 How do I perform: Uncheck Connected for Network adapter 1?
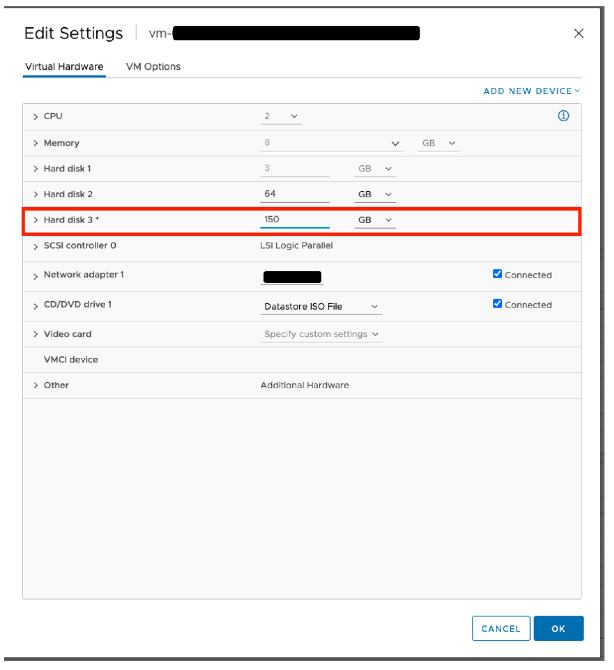coord(498,274)
